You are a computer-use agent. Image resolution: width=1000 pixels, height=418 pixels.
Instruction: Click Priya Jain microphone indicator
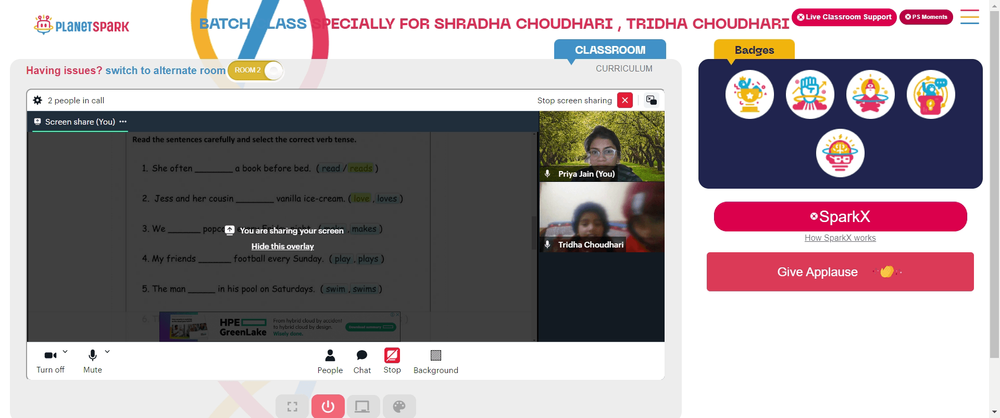pos(547,174)
